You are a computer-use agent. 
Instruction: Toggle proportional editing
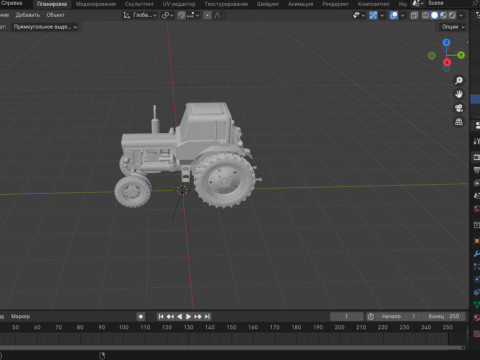207,15
